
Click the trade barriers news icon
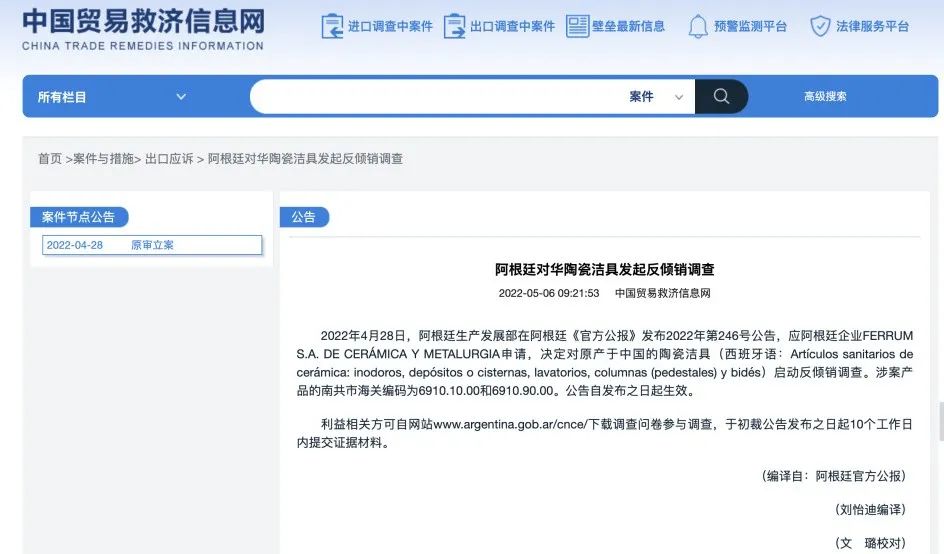click(577, 26)
